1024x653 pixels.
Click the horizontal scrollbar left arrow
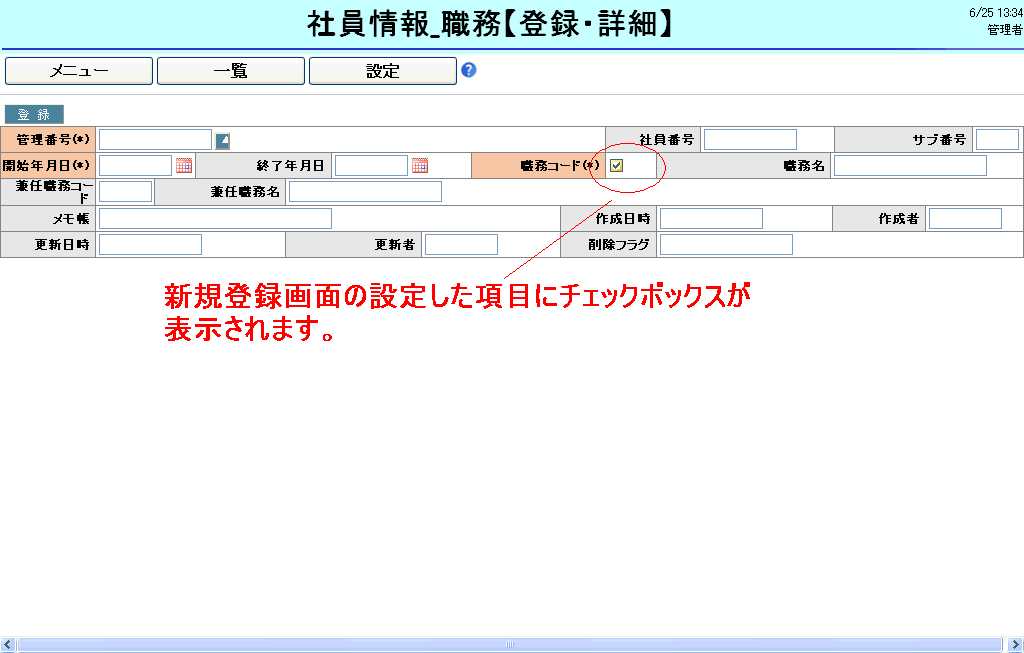[8, 645]
